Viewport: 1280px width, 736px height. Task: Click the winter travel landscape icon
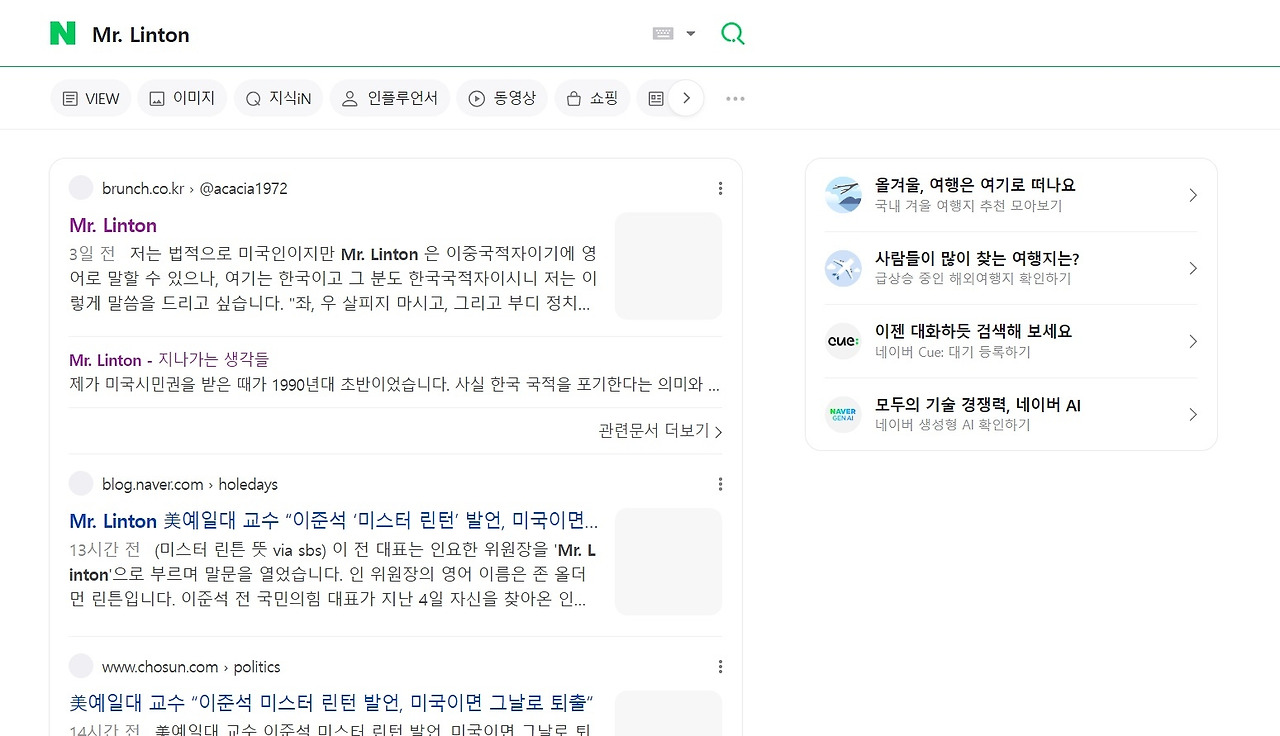point(843,195)
